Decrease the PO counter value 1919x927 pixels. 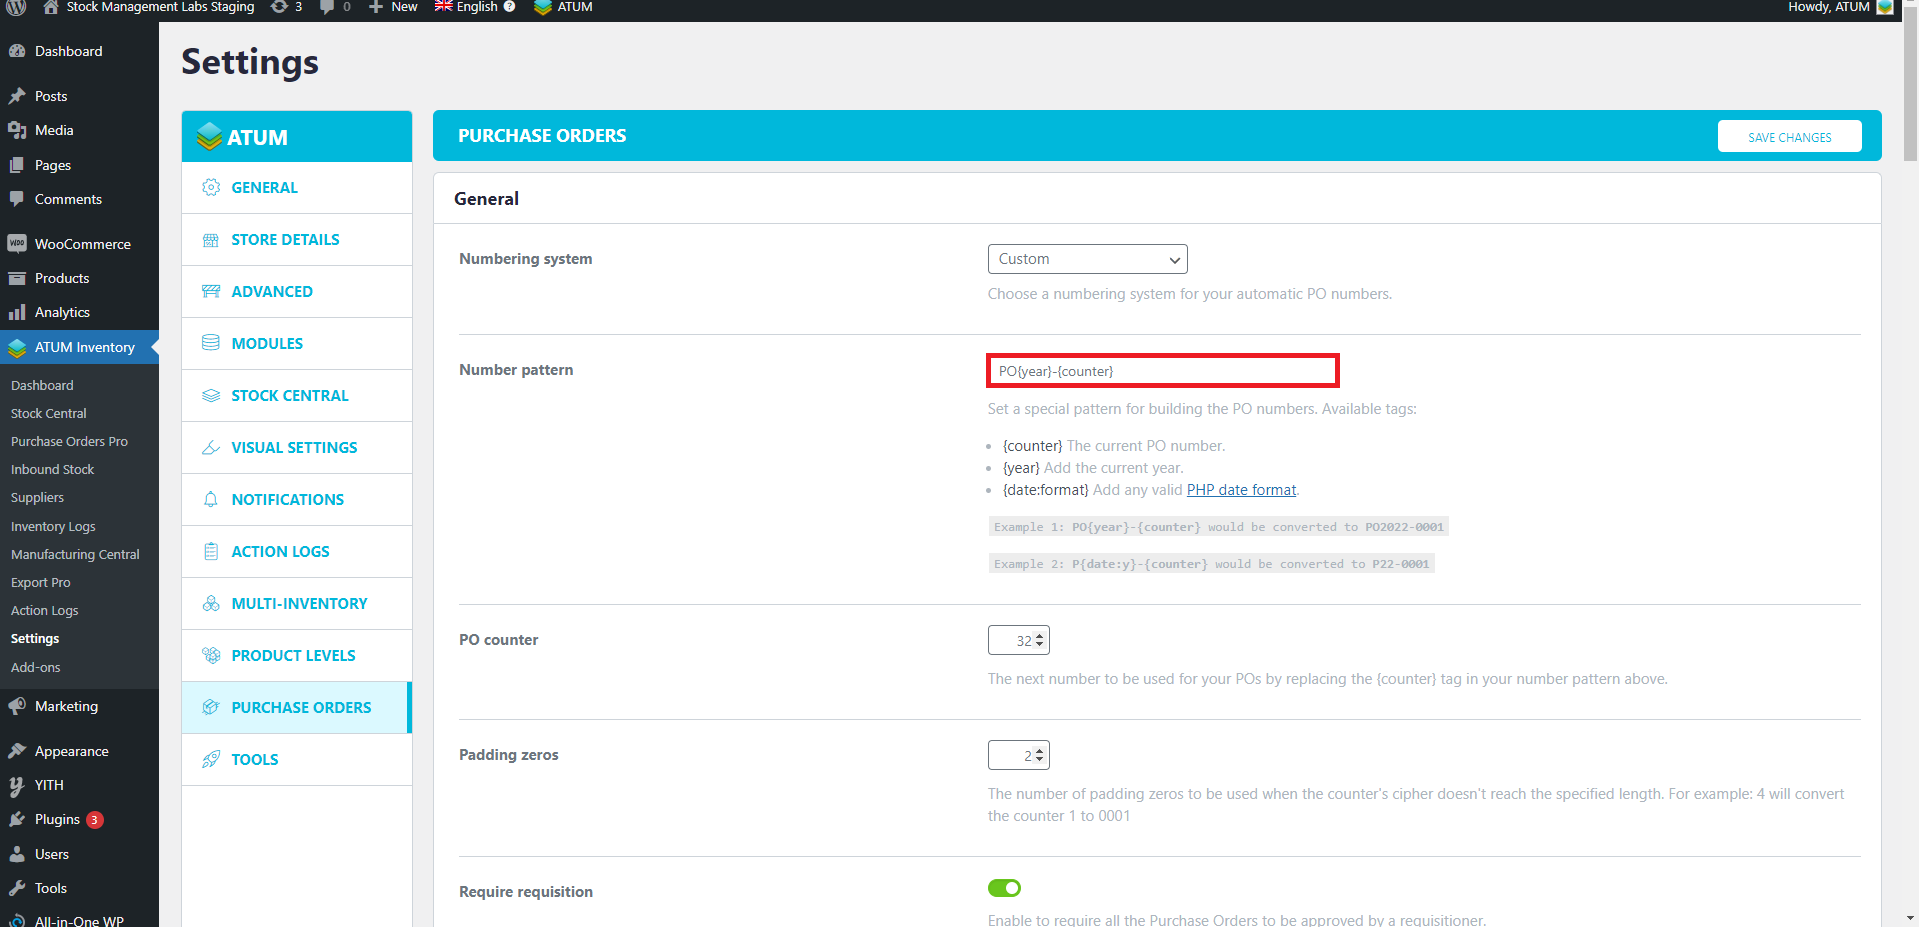1040,645
